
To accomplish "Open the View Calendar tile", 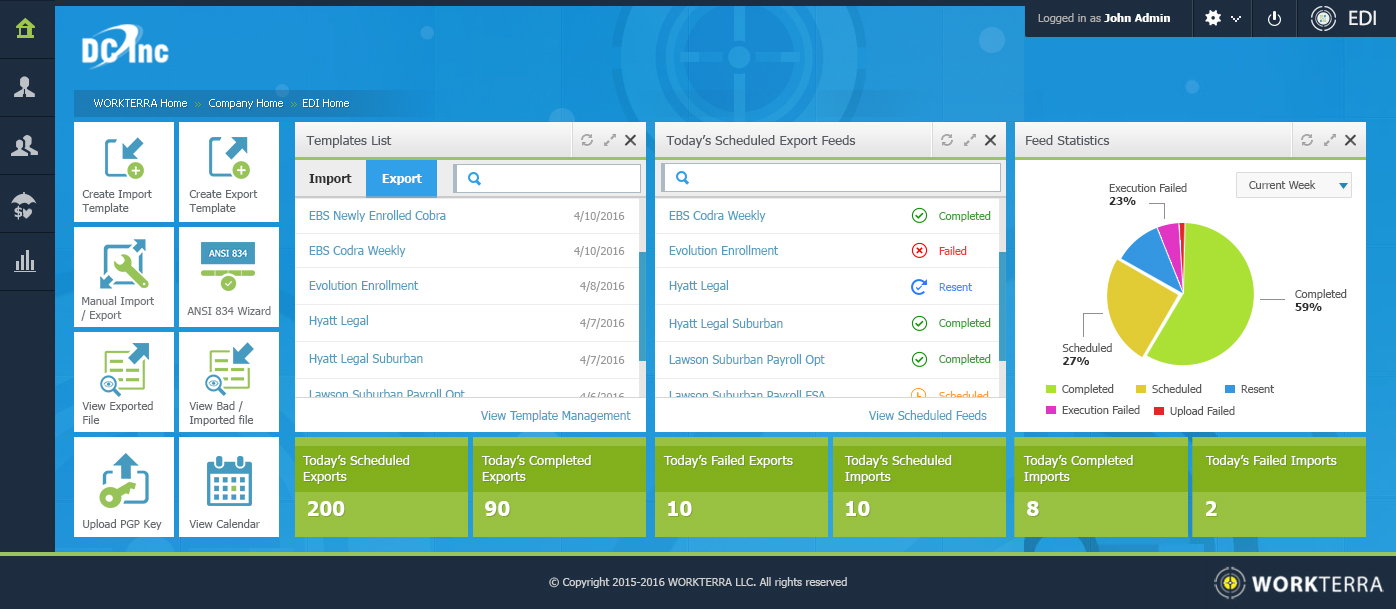I will 228,485.
